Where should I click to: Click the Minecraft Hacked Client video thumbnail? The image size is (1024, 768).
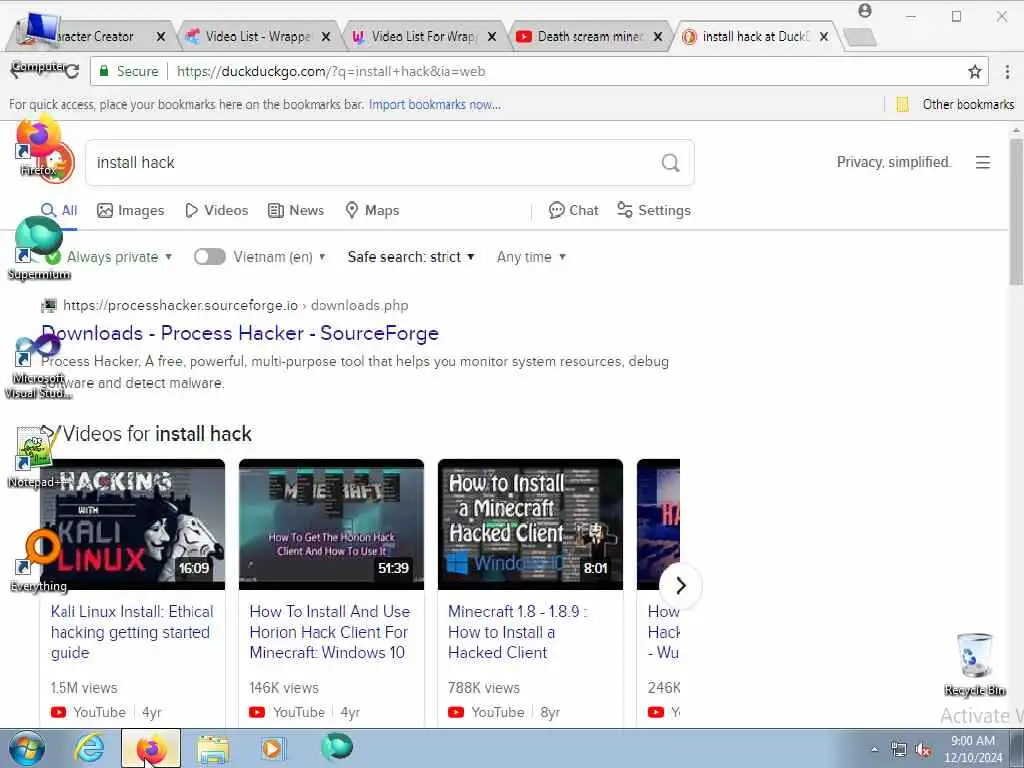(530, 524)
